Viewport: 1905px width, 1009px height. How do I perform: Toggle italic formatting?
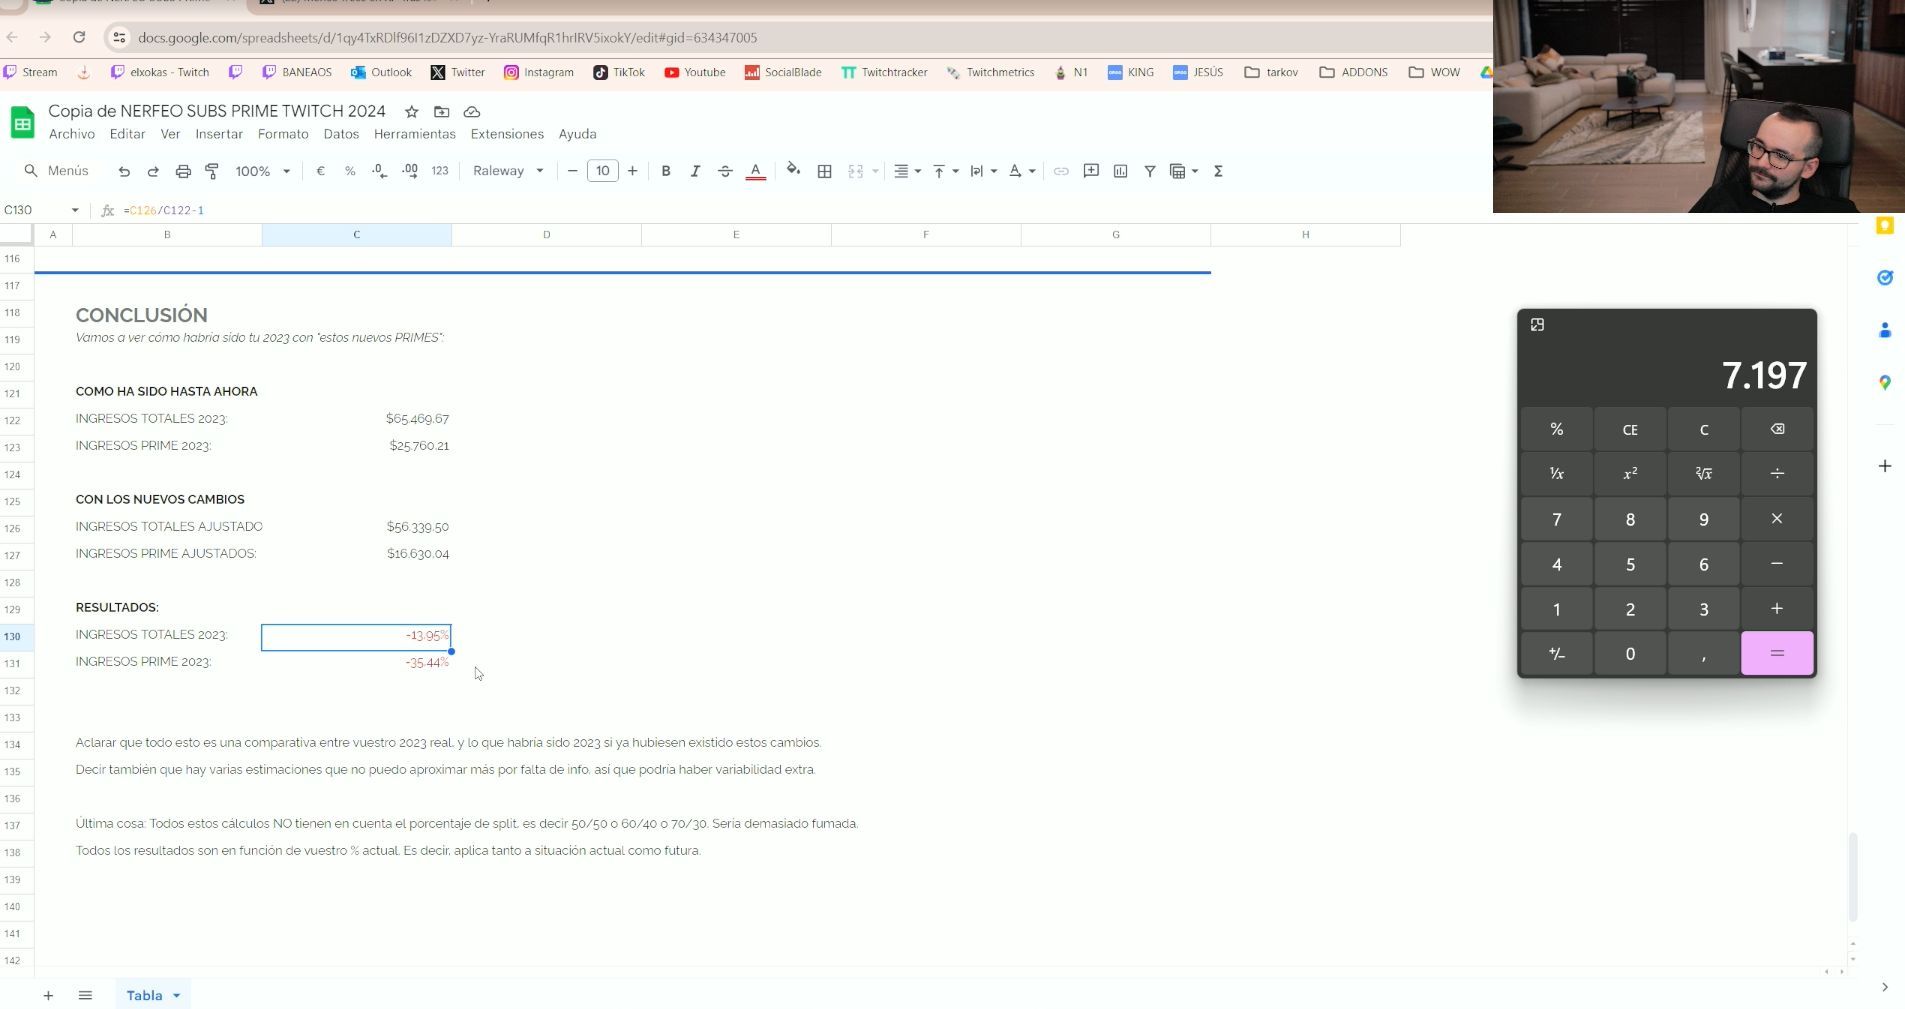click(x=694, y=170)
